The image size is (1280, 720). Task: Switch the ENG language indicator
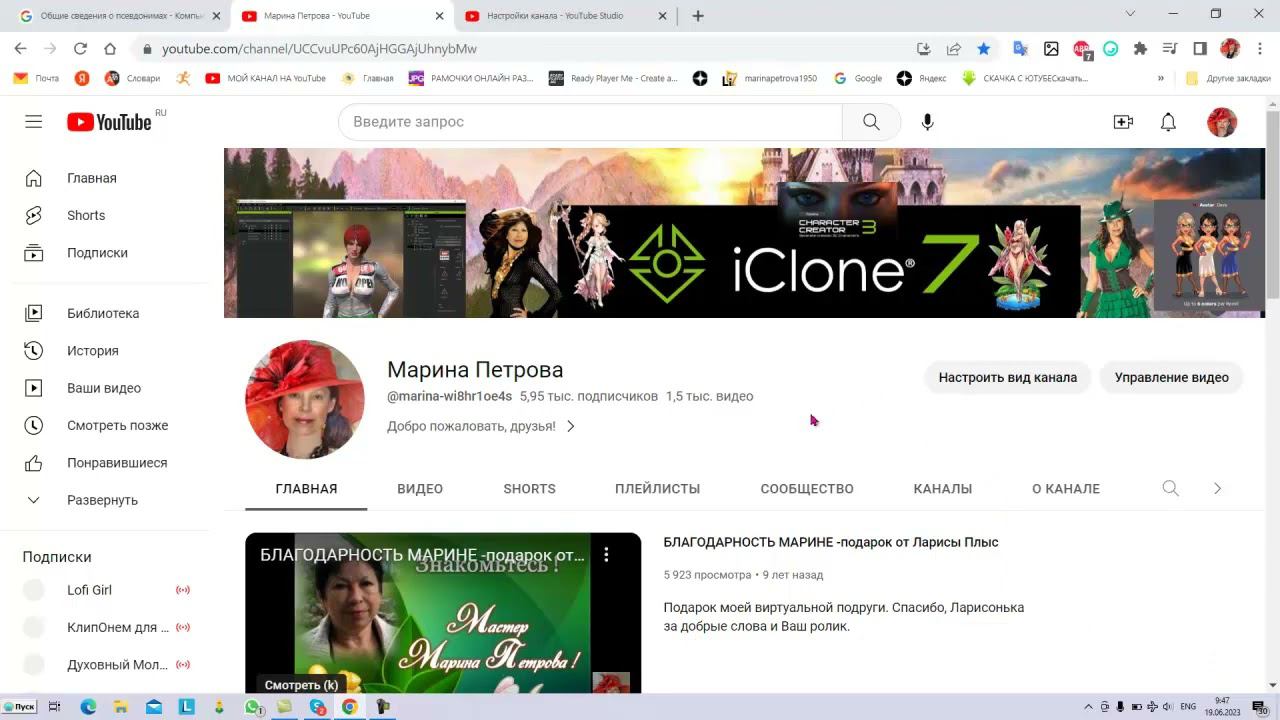(x=1188, y=707)
